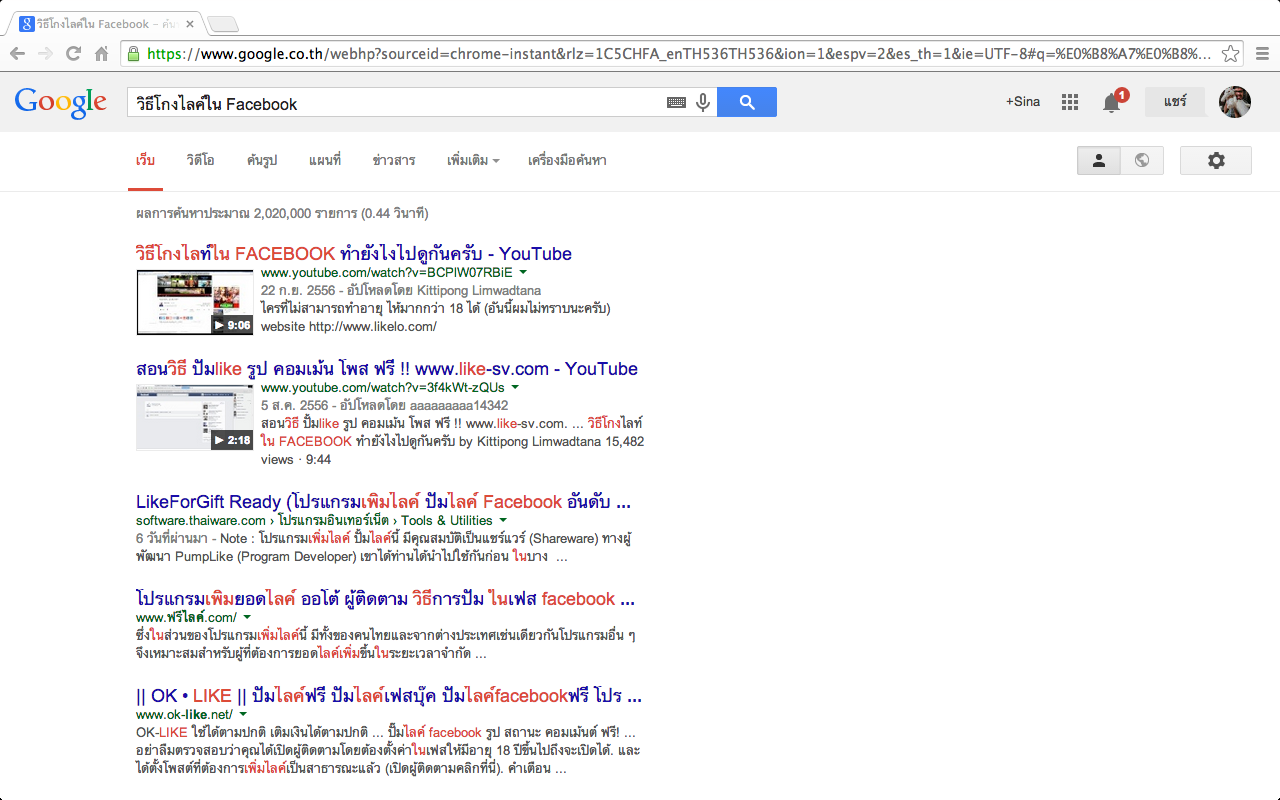This screenshot has width=1280, height=800.
Task: Open เครื่องมือค้นหา (Search tools)
Action: [x=567, y=160]
